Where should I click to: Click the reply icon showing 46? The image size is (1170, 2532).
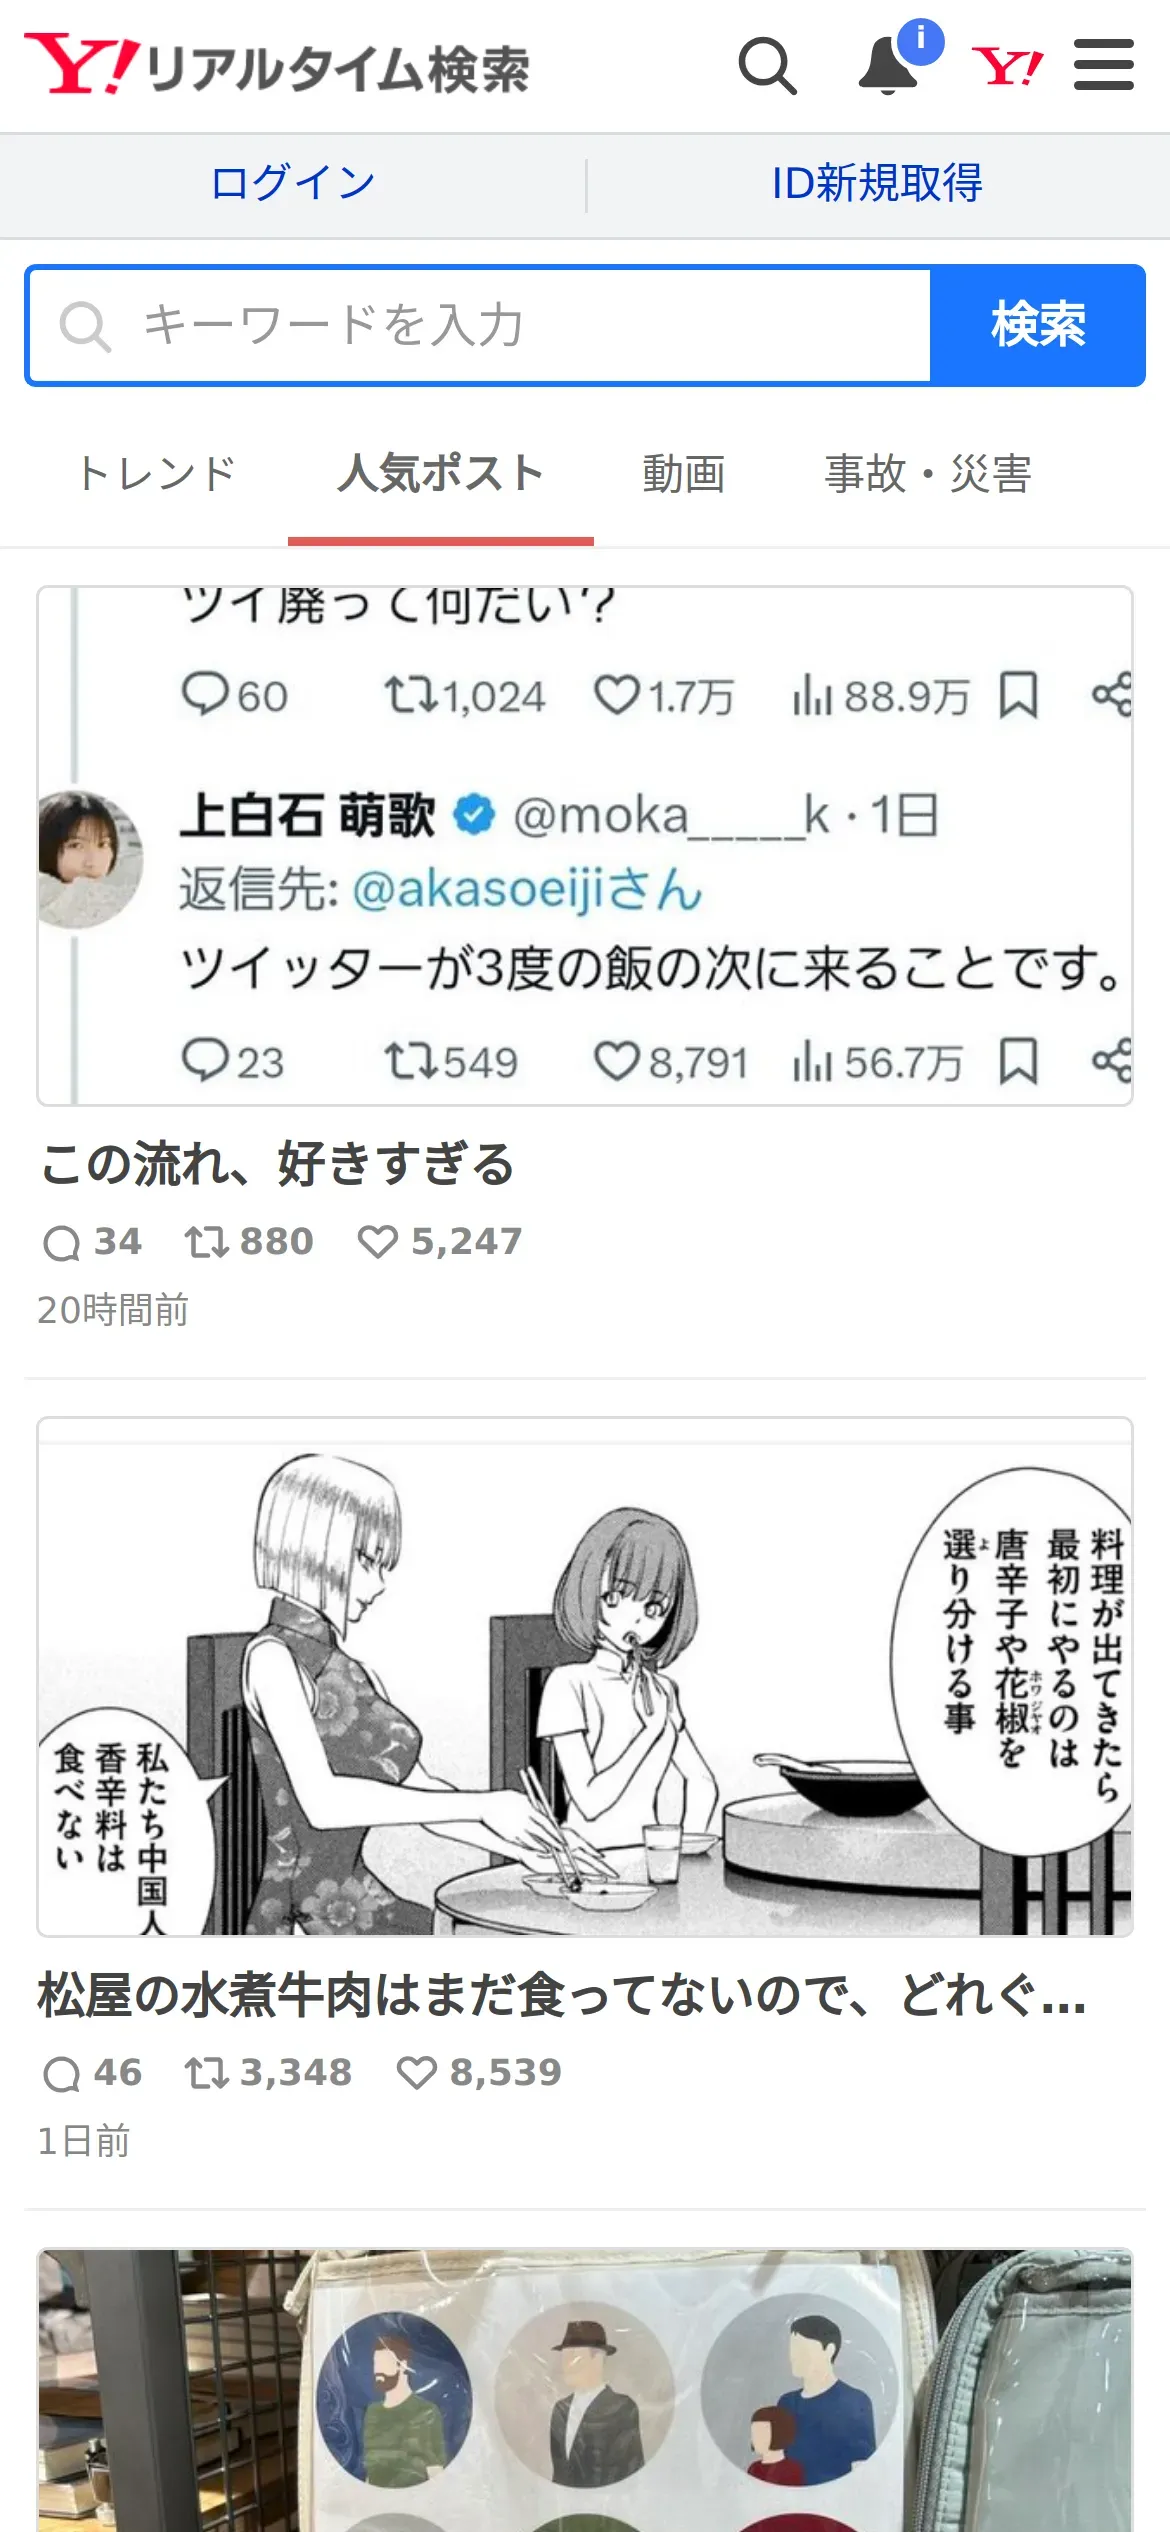pyautogui.click(x=62, y=2073)
